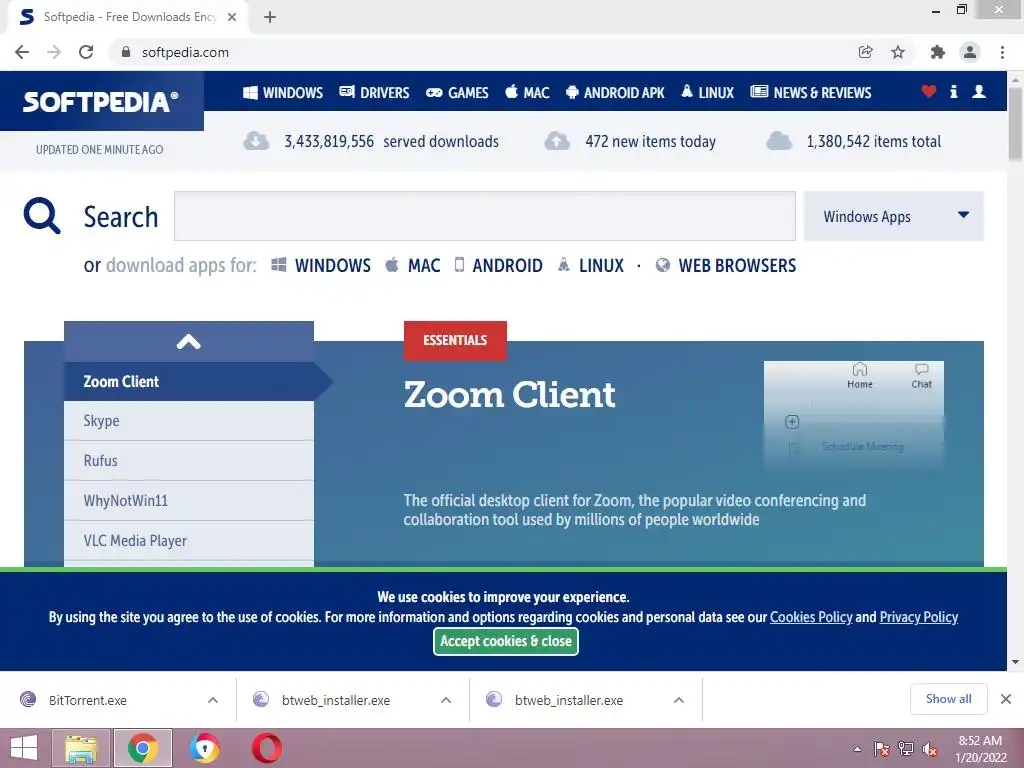Reload the page with the refresh icon
This screenshot has width=1024, height=768.
point(86,52)
